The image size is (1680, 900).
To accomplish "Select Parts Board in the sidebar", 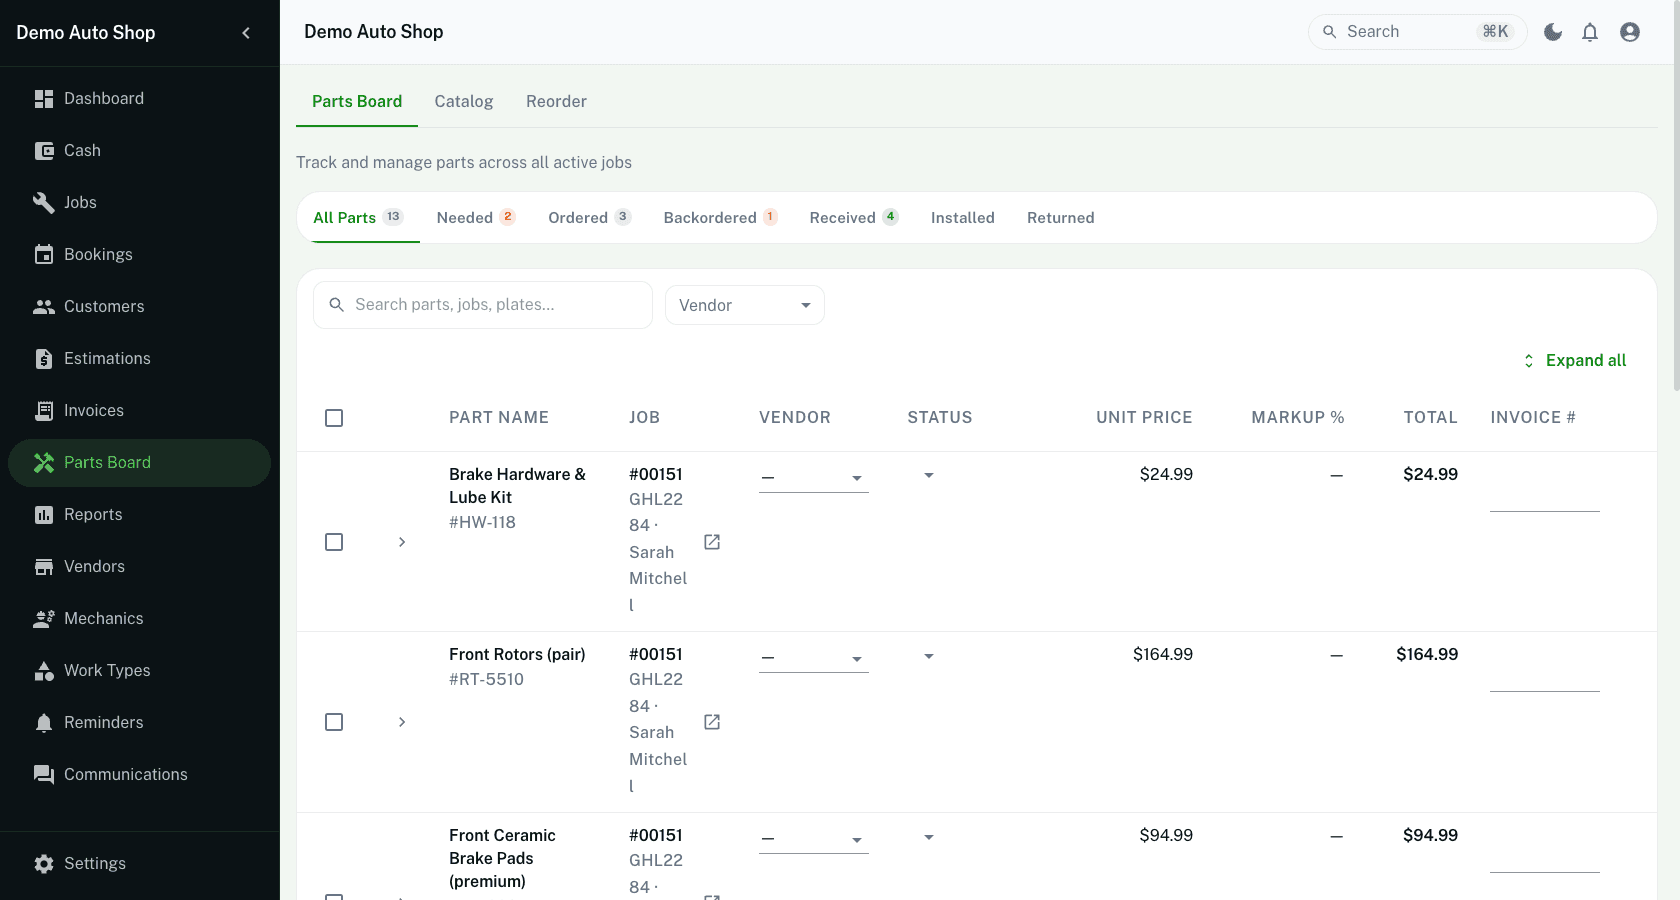I will tap(139, 462).
